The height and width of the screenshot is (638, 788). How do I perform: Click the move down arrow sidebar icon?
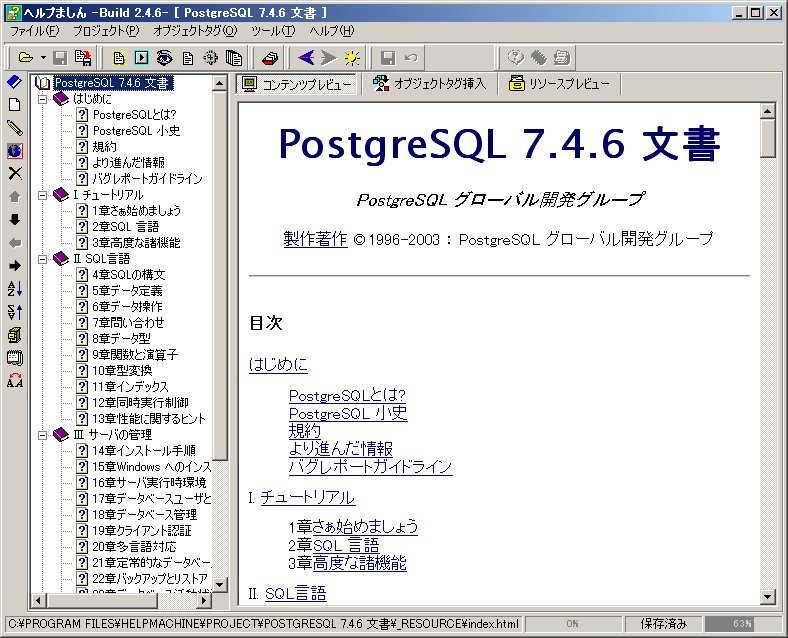pos(15,219)
